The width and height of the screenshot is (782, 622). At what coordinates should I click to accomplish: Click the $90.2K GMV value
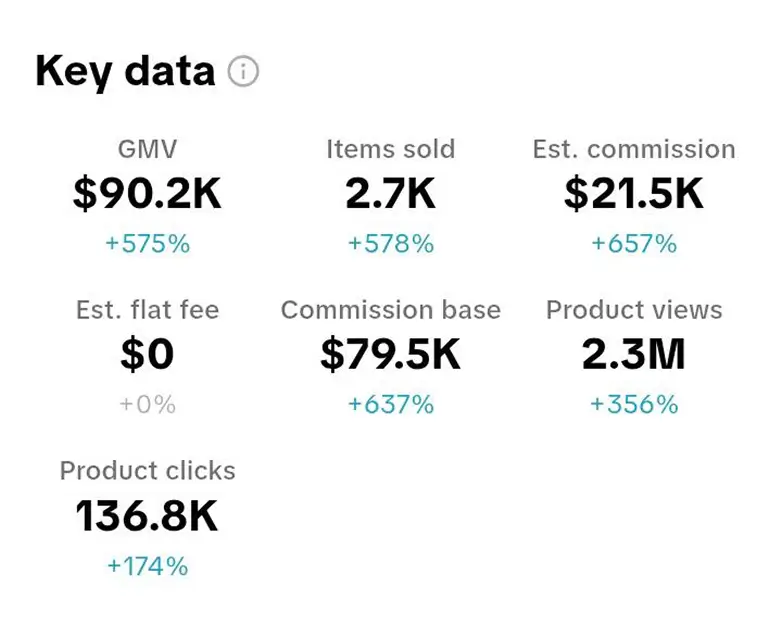[147, 194]
